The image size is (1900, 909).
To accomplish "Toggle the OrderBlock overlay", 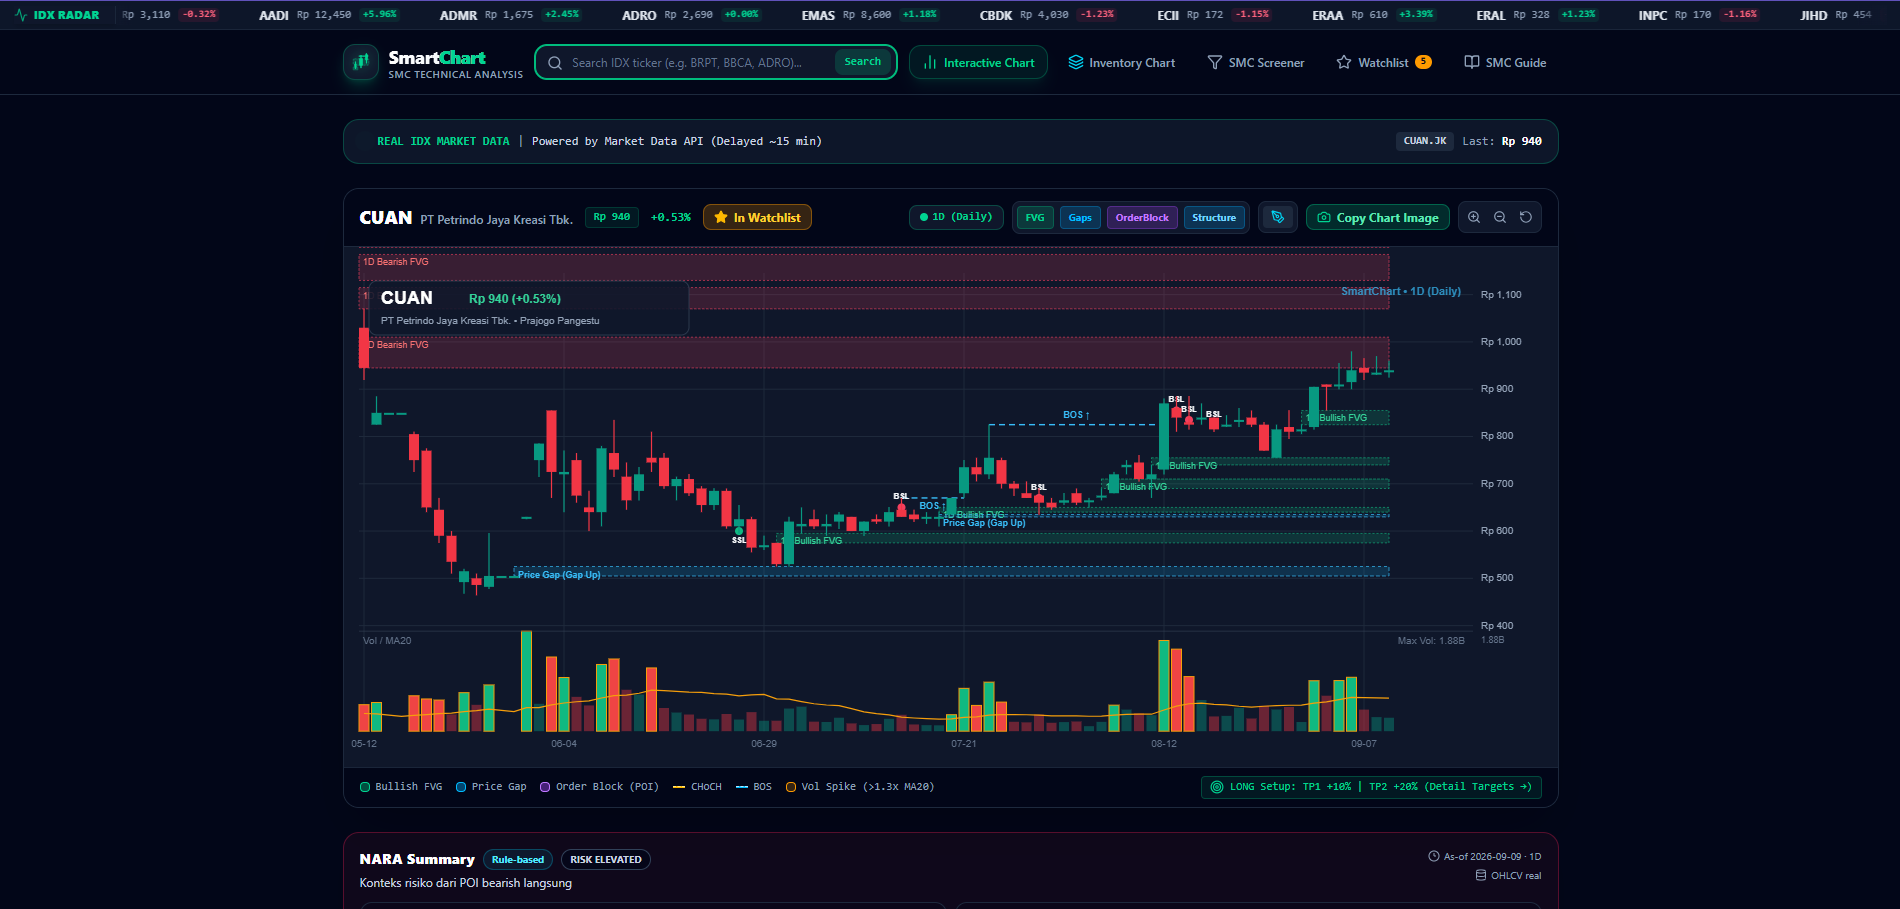I will [1142, 217].
